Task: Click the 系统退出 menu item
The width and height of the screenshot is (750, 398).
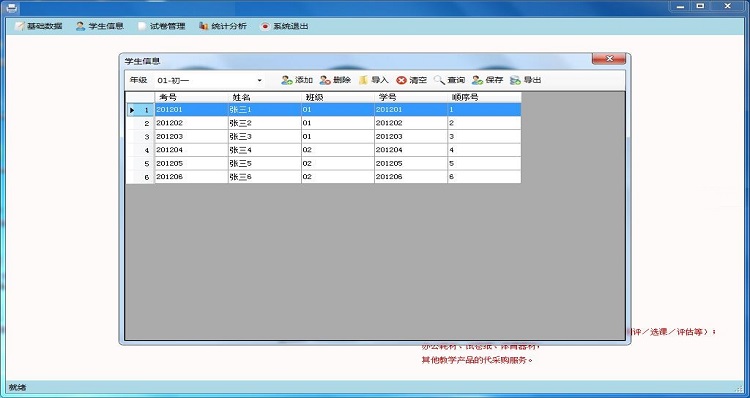Action: coord(285,26)
